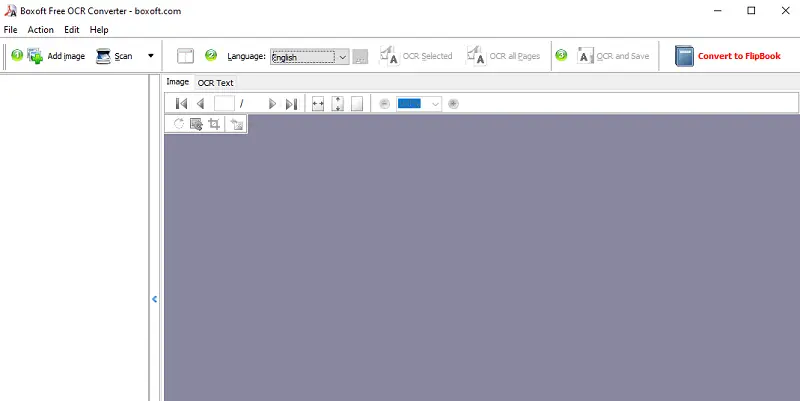800x401 pixels.
Task: Collapse the left panel using splitter arrow
Action: (154, 298)
